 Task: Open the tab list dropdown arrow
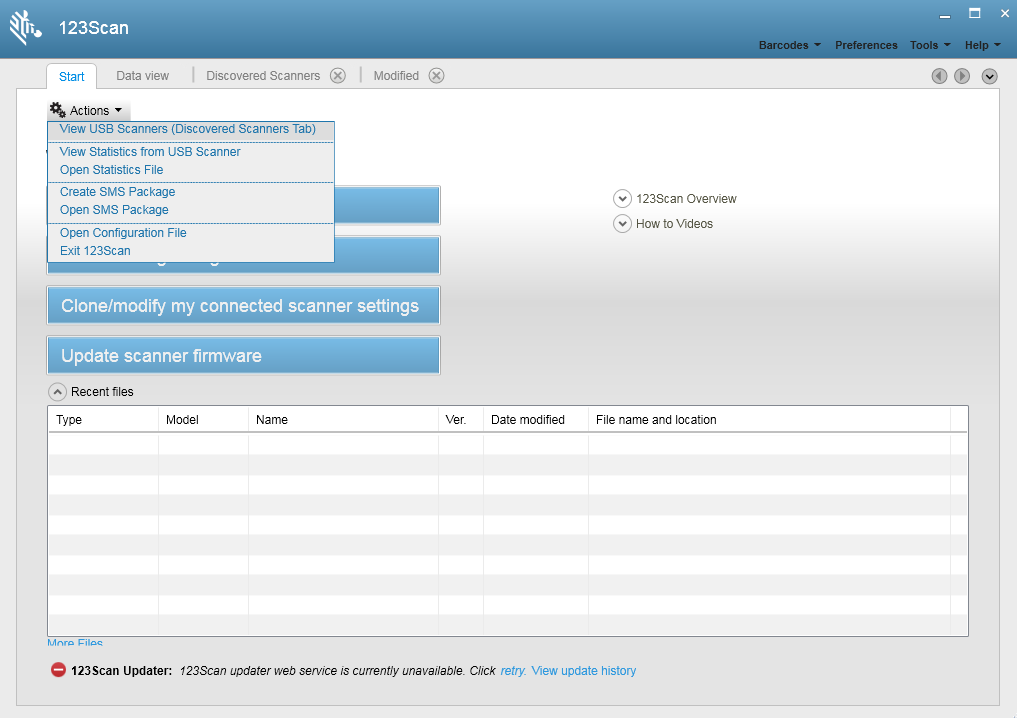(x=989, y=76)
